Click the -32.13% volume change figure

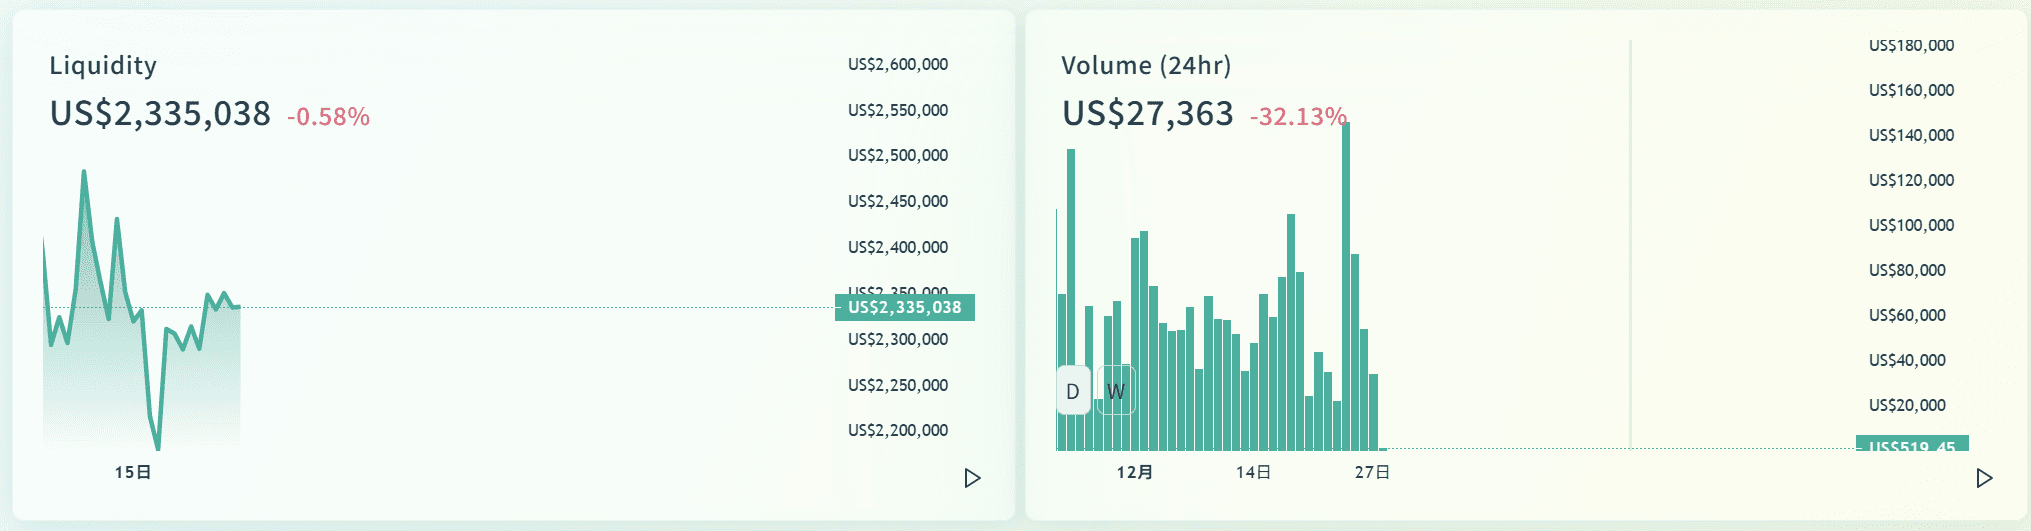(x=1298, y=117)
